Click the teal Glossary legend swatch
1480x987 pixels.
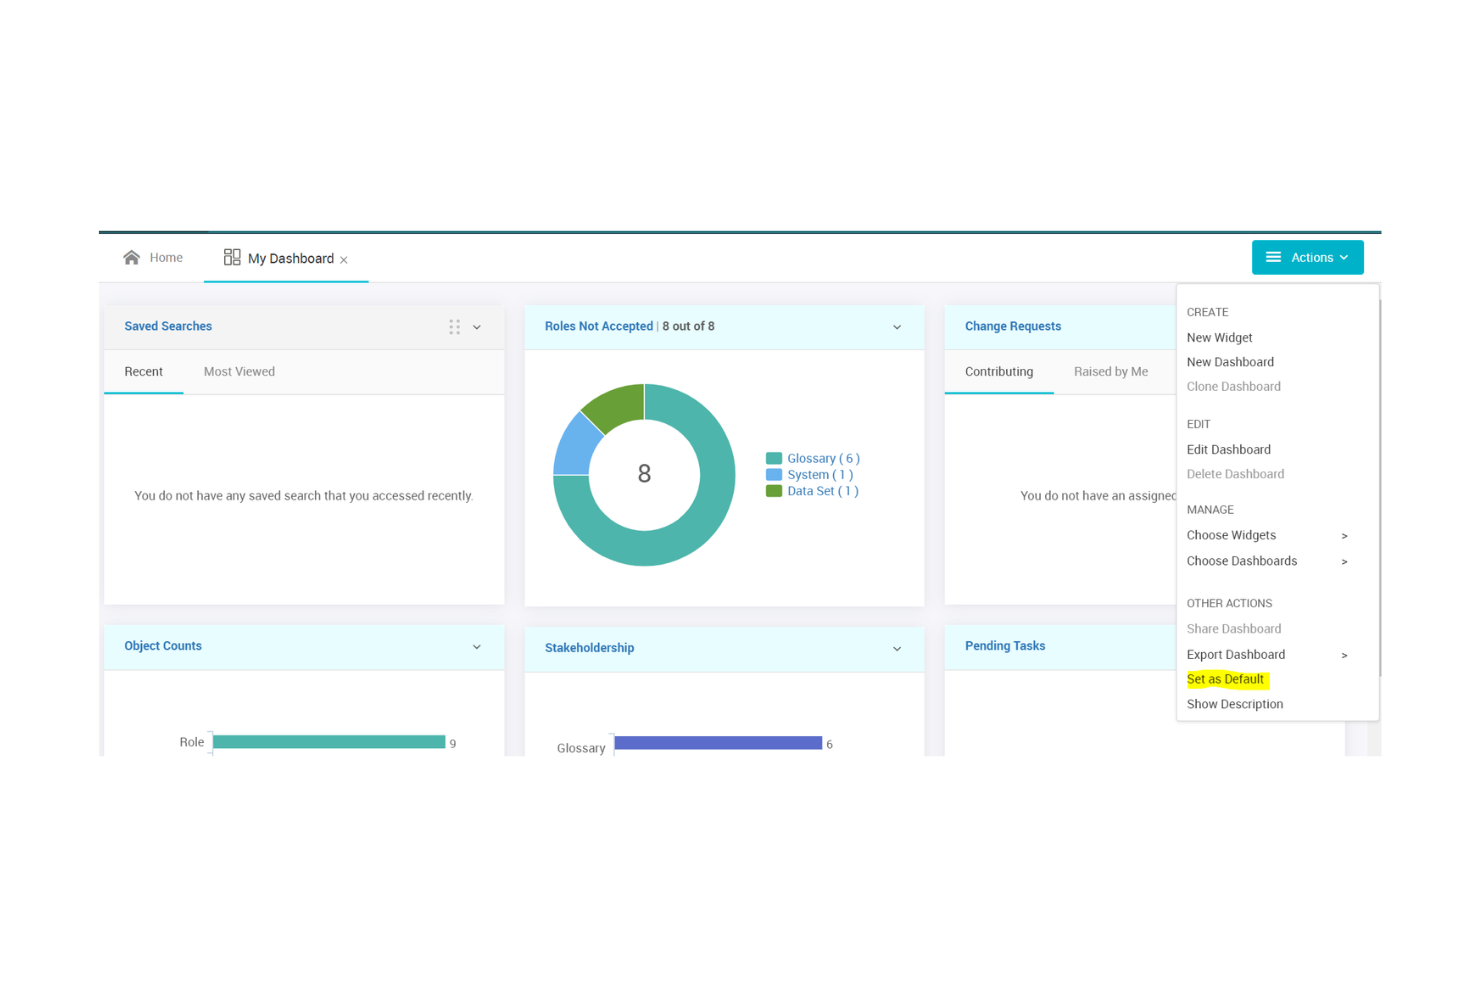click(774, 458)
